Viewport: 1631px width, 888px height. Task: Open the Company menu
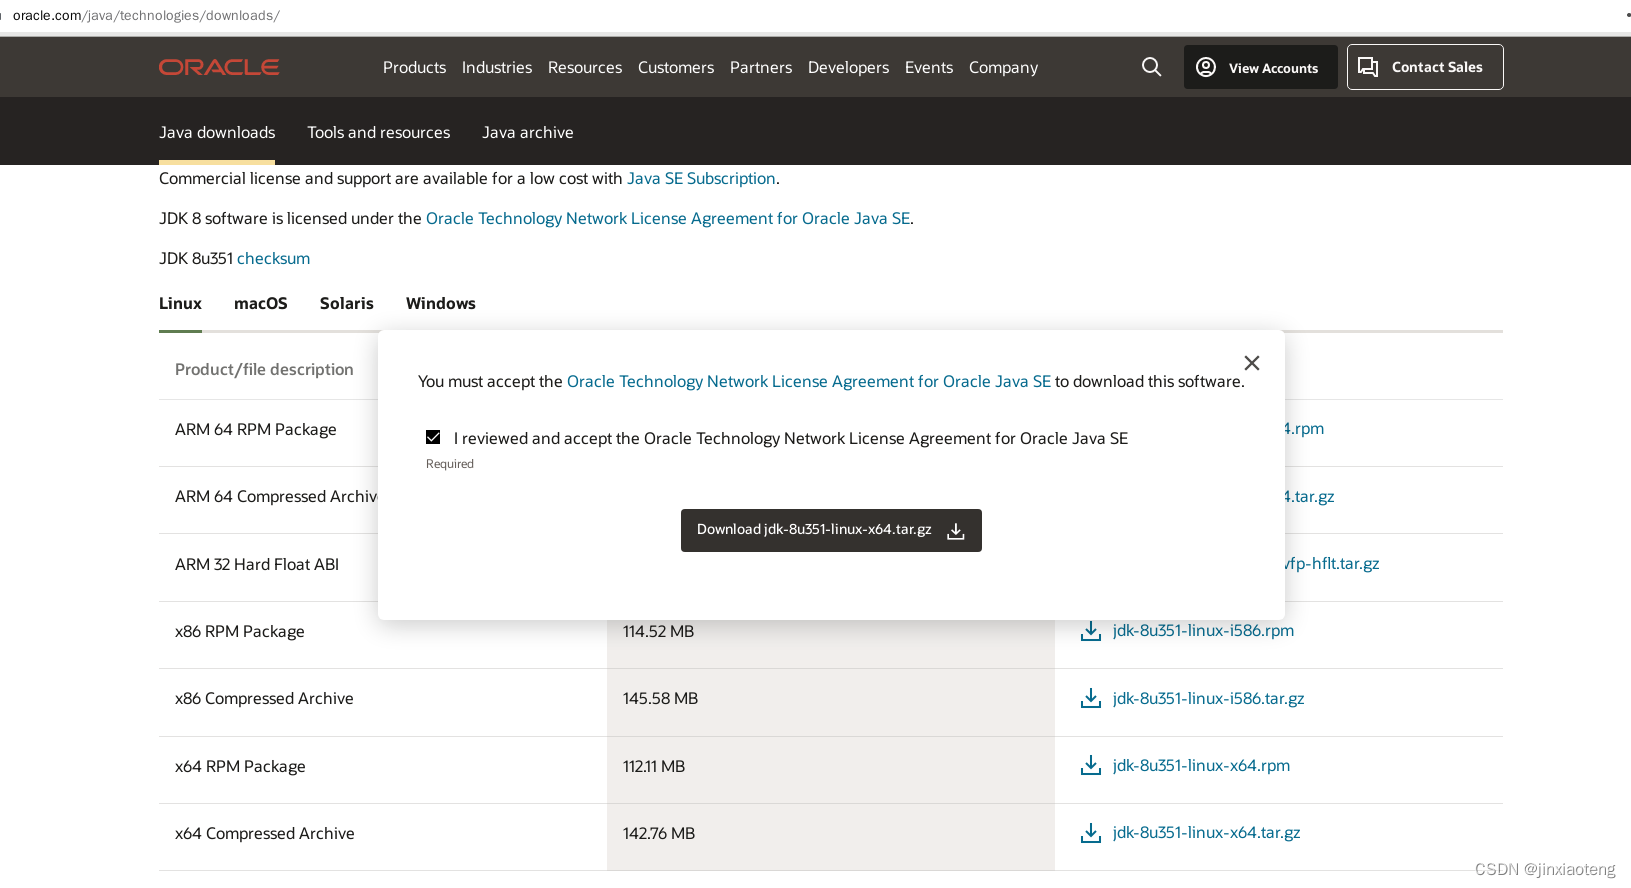1003,67
